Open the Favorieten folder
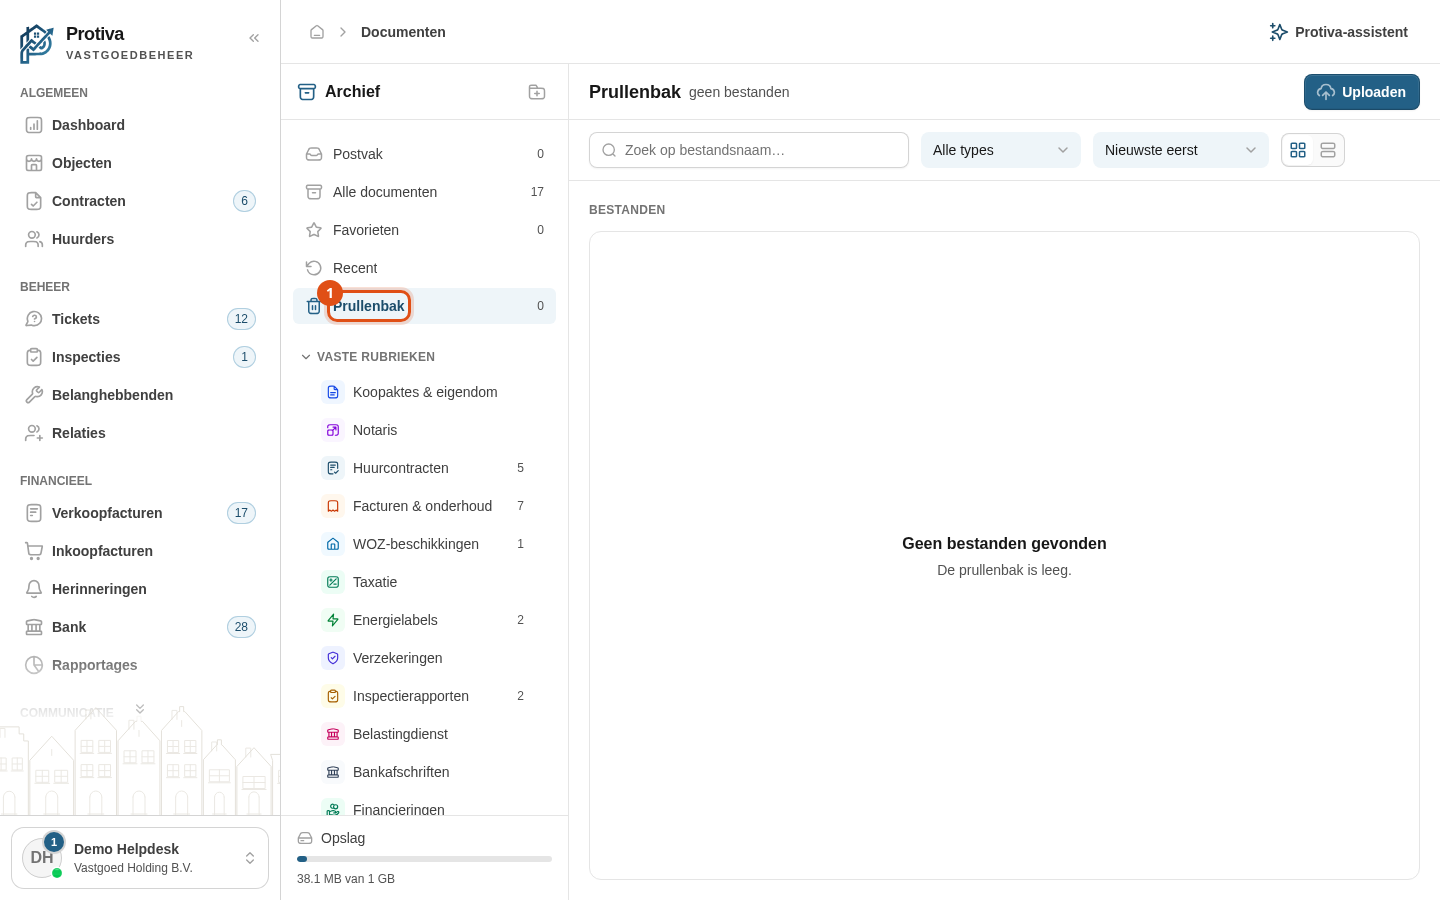This screenshot has width=1440, height=900. (x=424, y=230)
